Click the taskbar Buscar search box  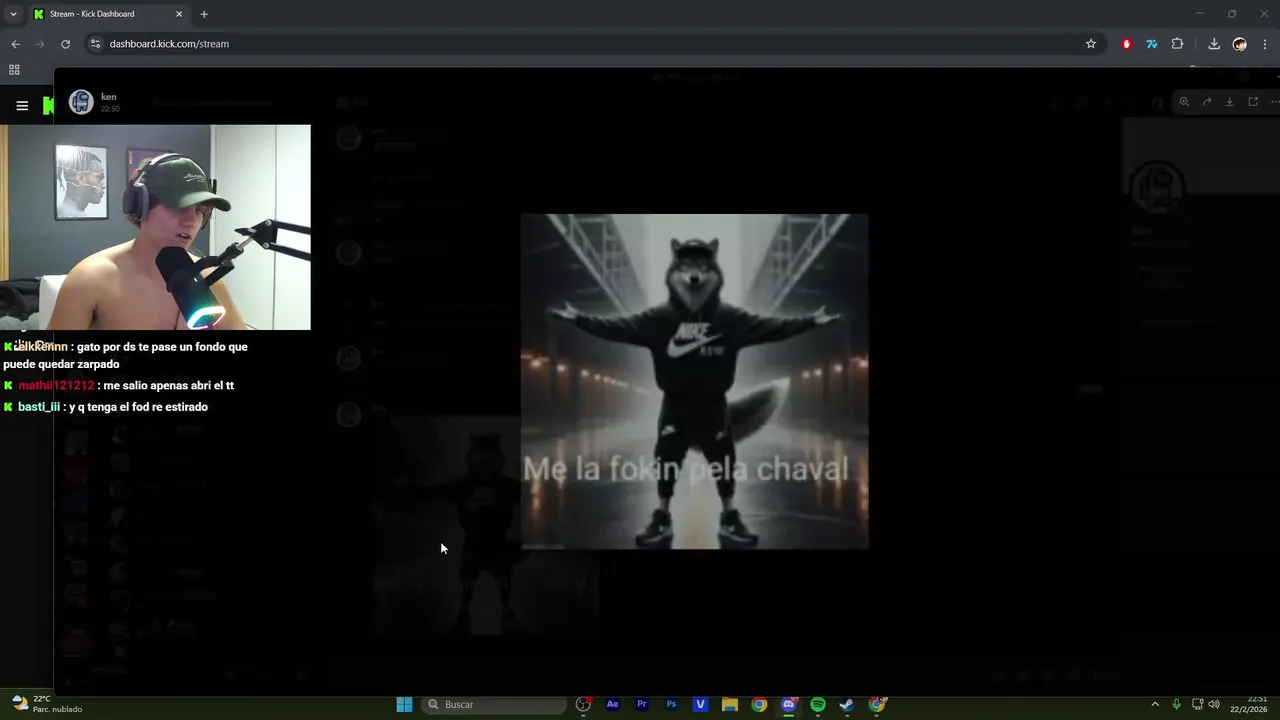tap(494, 704)
